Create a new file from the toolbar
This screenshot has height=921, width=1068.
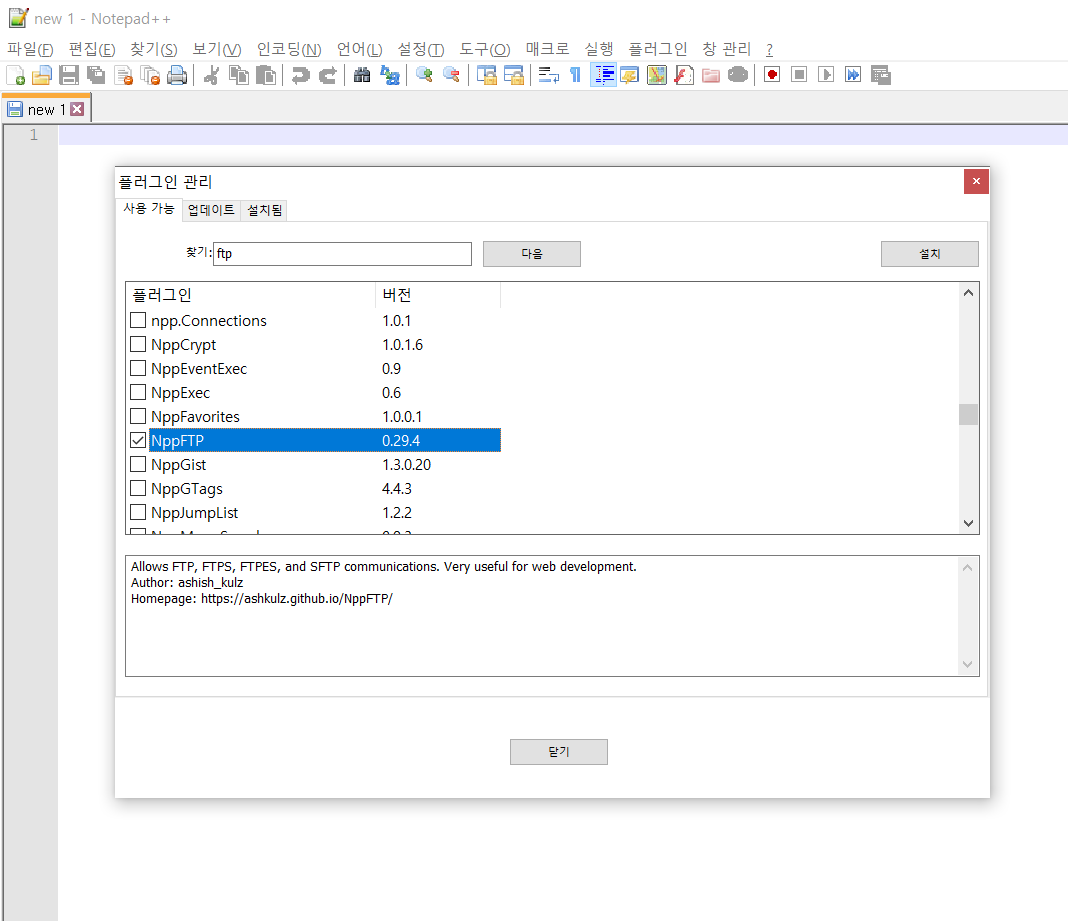15,75
